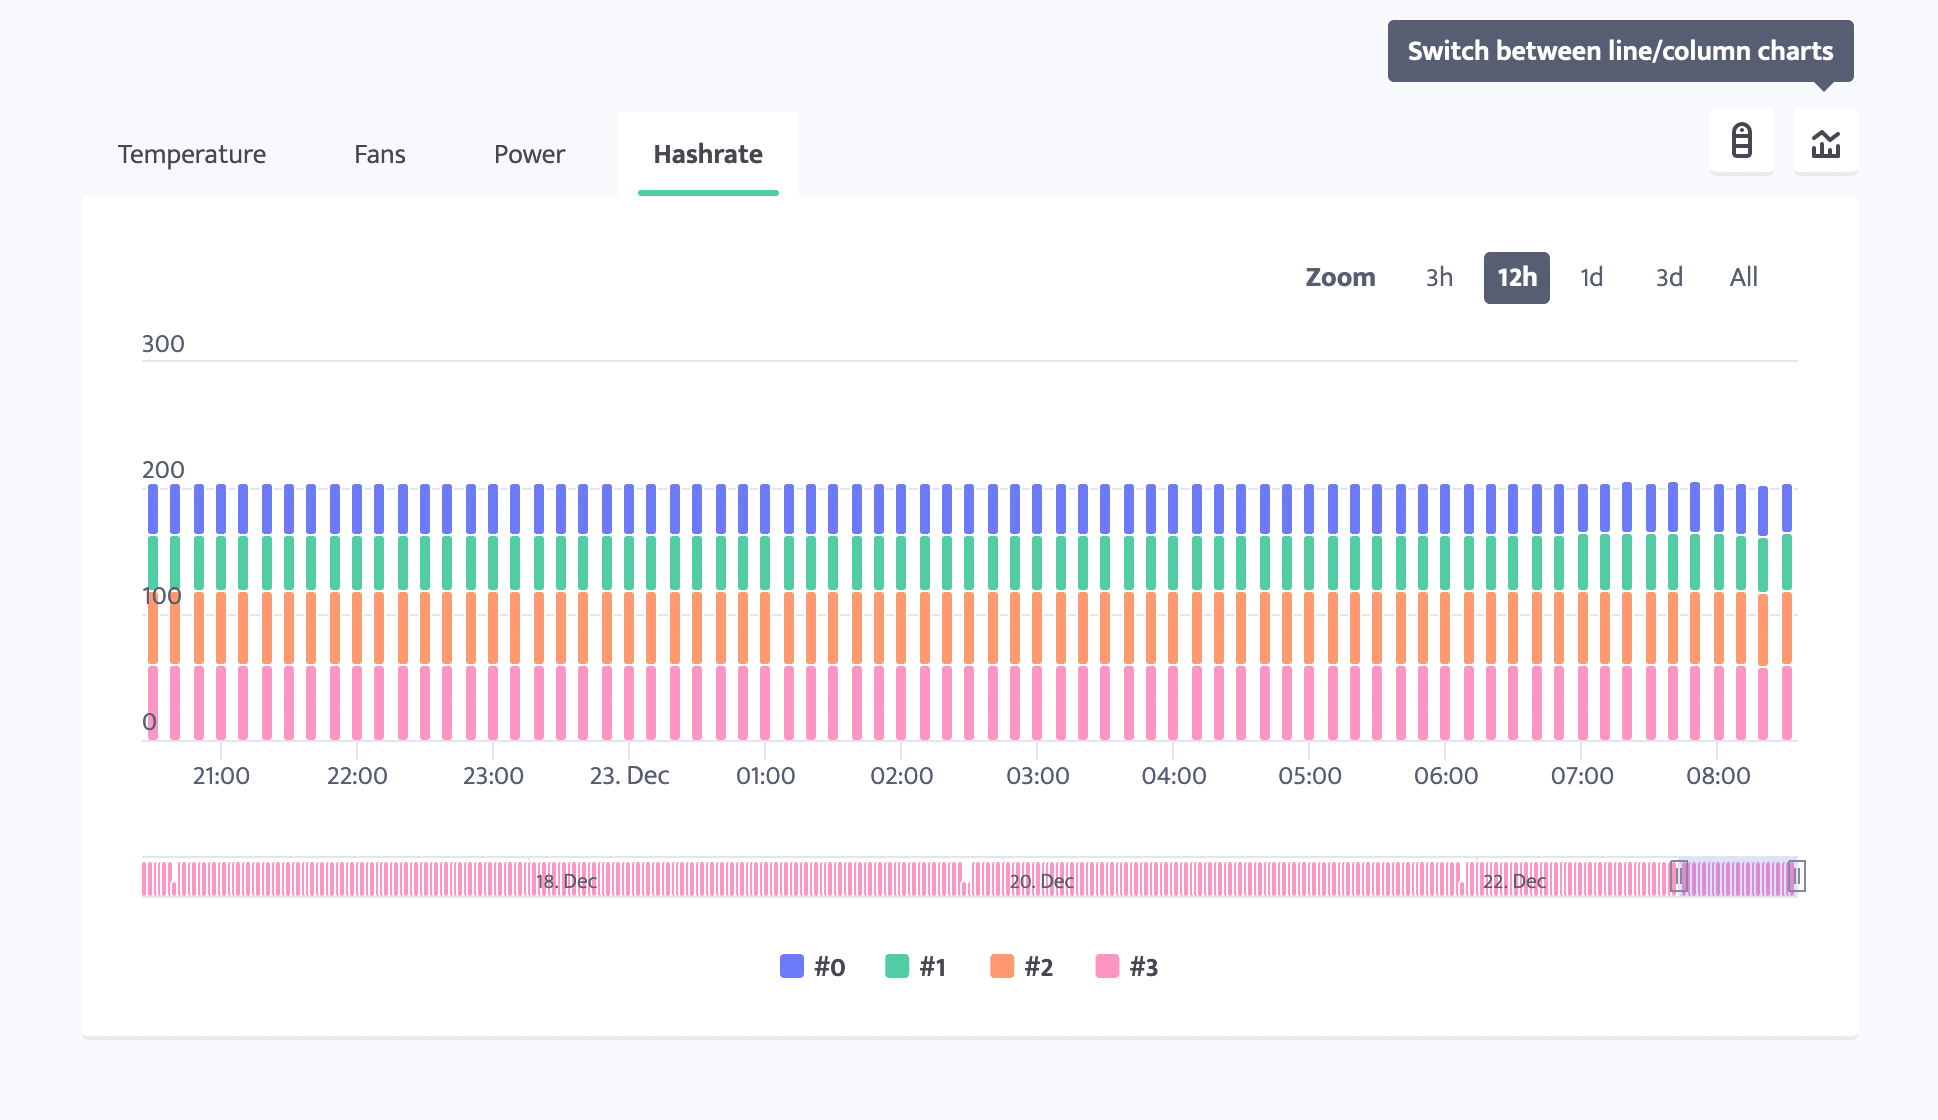
Task: Switch to the Fans tab
Action: tap(380, 154)
